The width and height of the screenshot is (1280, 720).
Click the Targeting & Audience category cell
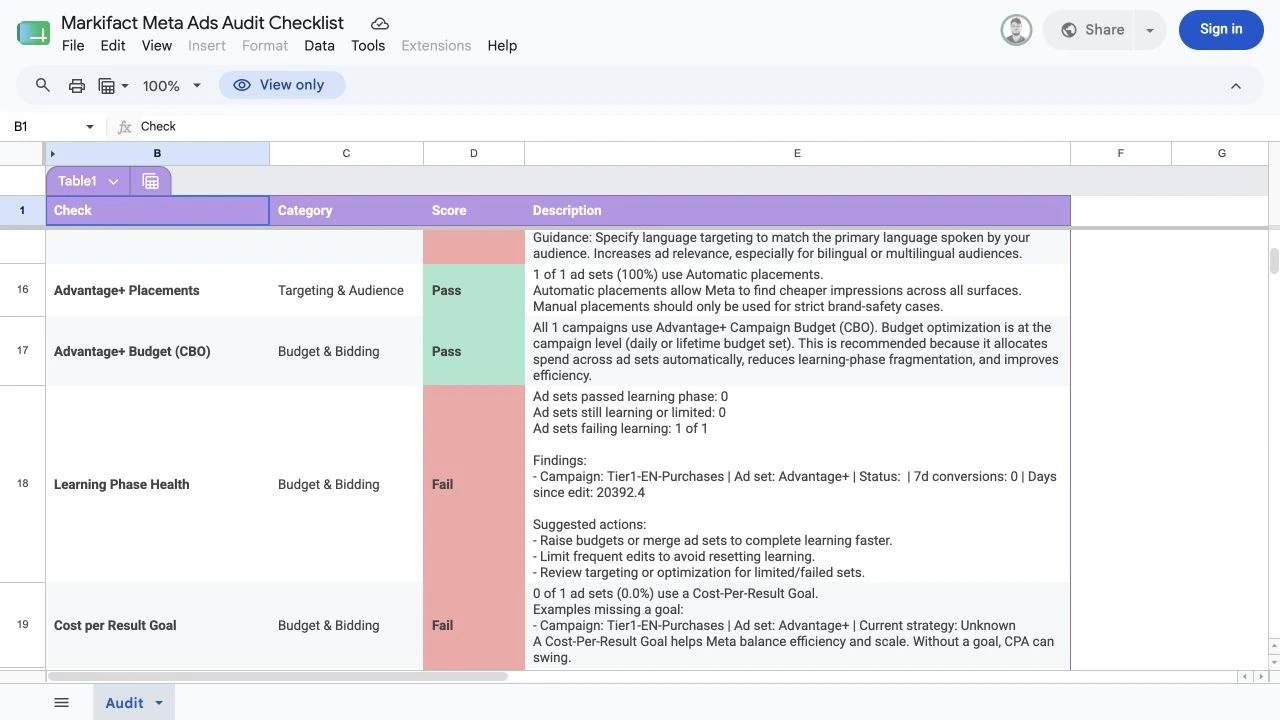pyautogui.click(x=346, y=291)
